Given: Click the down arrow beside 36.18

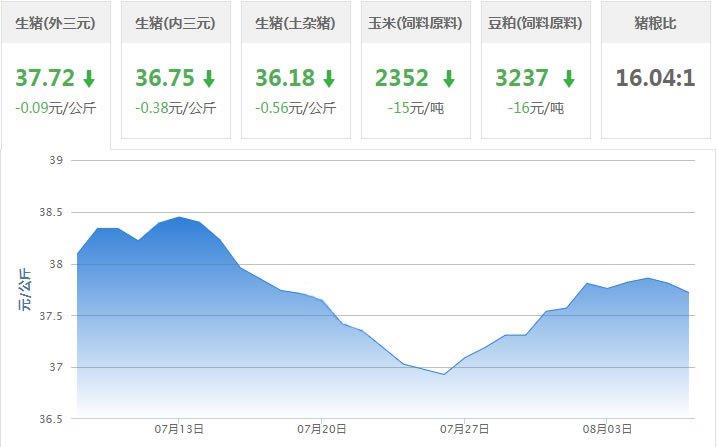Looking at the screenshot, I should click(329, 78).
